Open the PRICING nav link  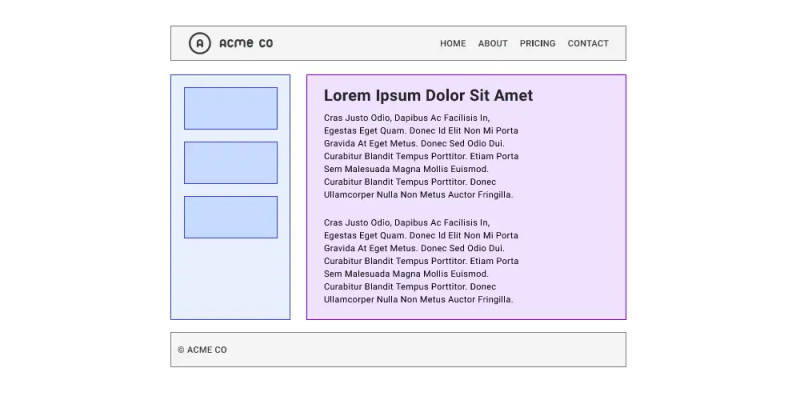(537, 43)
